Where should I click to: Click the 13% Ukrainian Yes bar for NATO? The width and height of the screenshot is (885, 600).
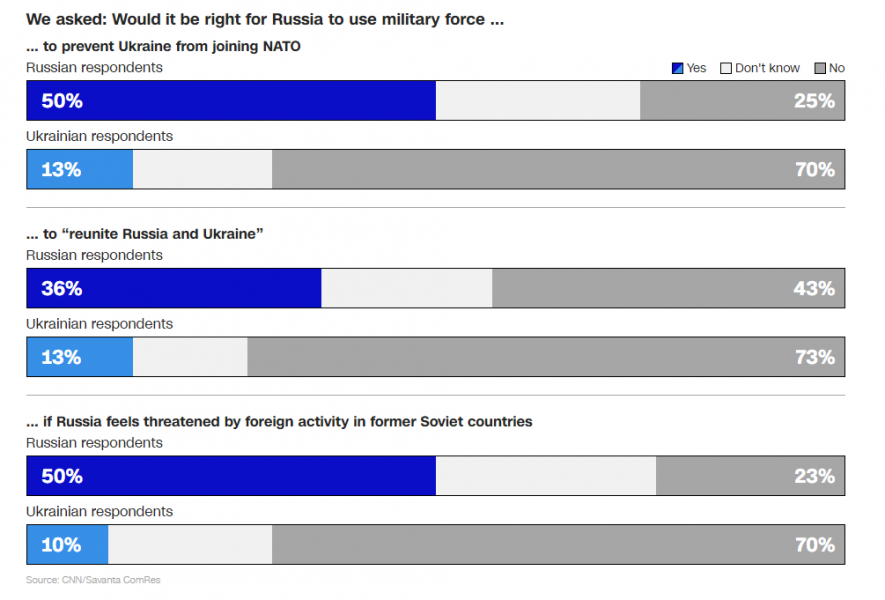80,169
